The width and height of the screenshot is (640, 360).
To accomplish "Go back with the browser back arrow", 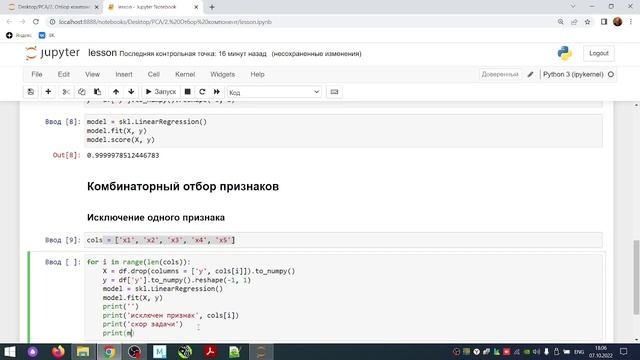I will [9, 22].
